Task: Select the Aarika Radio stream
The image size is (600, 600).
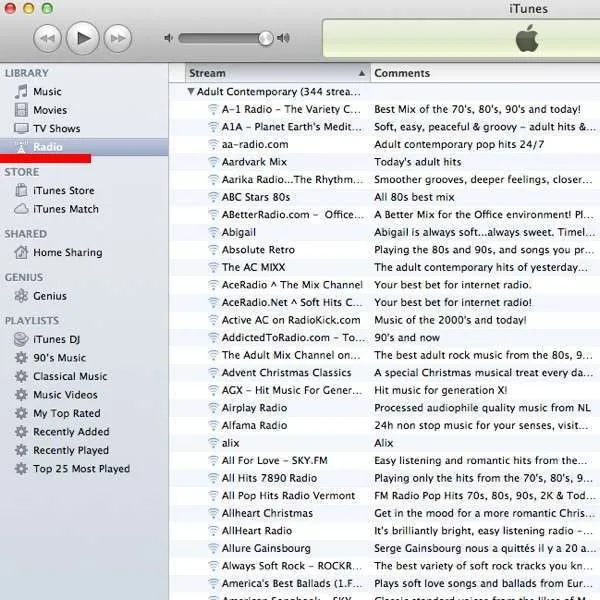Action: [x=292, y=180]
